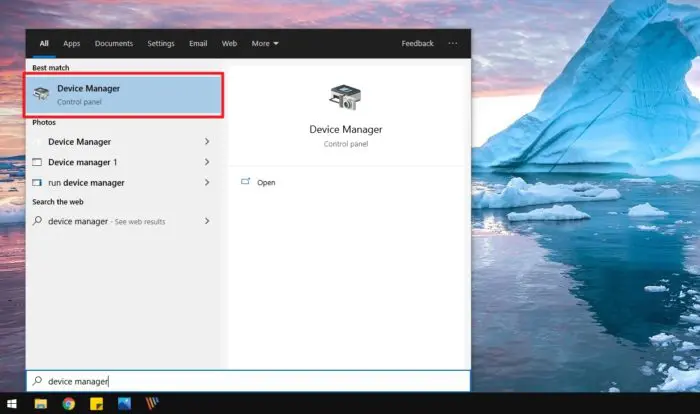The image size is (700, 414).
Task: Click the large Device Manager preview icon
Action: point(345,97)
